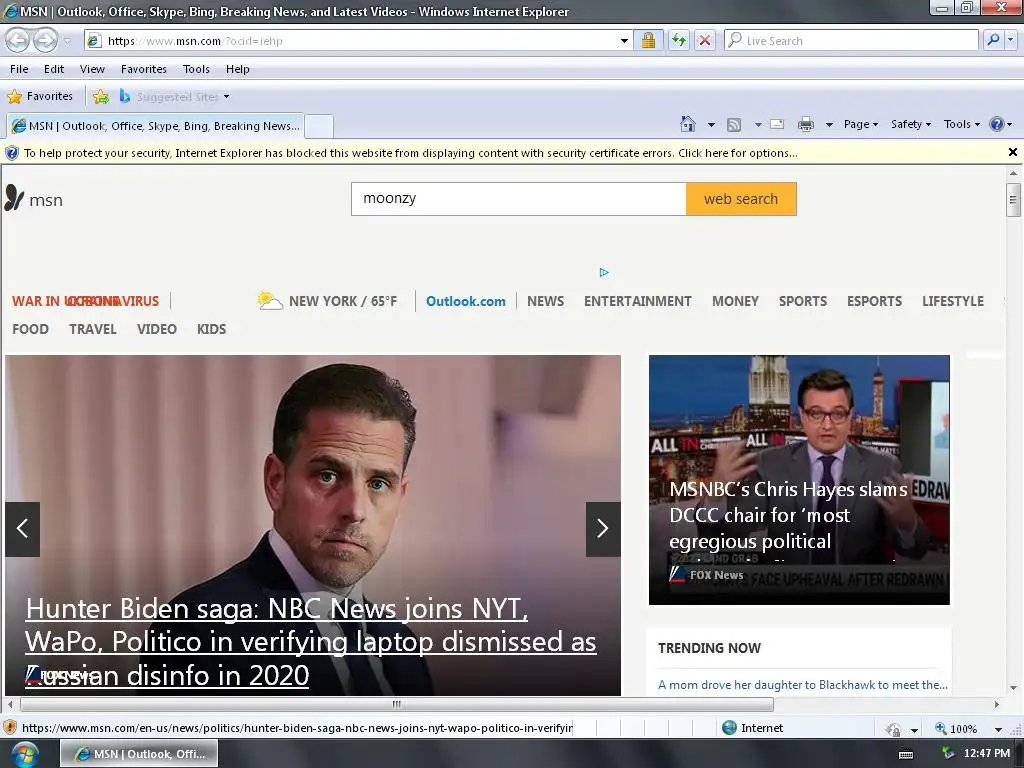
Task: Click the Read Mail icon
Action: (777, 124)
